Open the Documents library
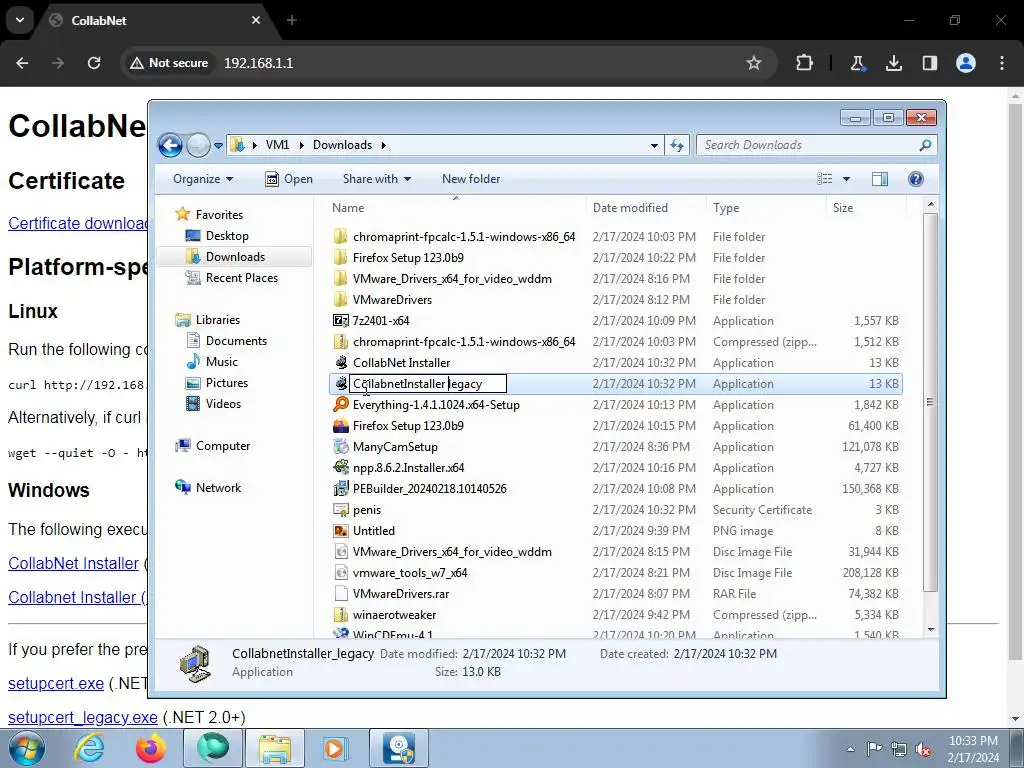Screen dimensions: 1024x768 pos(236,341)
